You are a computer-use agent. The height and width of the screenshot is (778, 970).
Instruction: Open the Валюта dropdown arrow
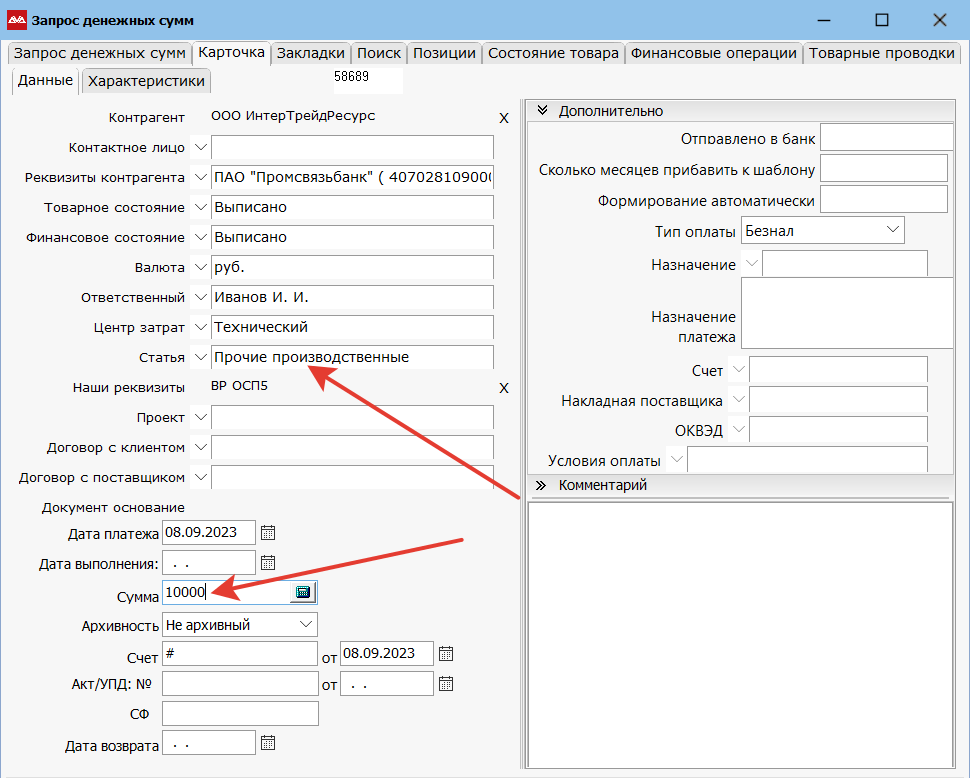pos(200,267)
